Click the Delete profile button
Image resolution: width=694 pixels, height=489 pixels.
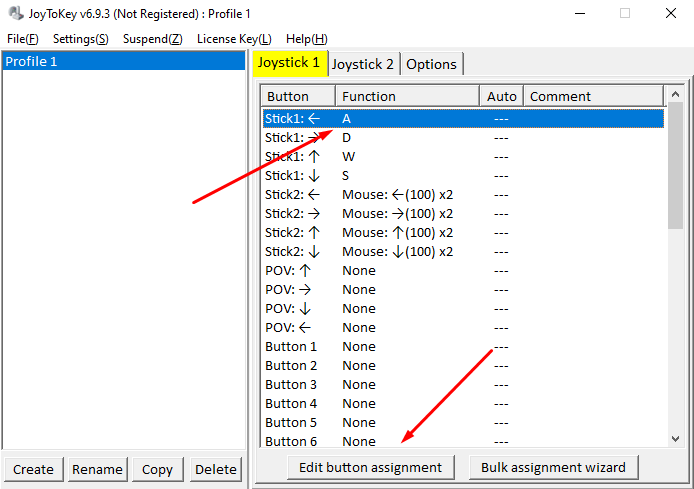coord(216,469)
